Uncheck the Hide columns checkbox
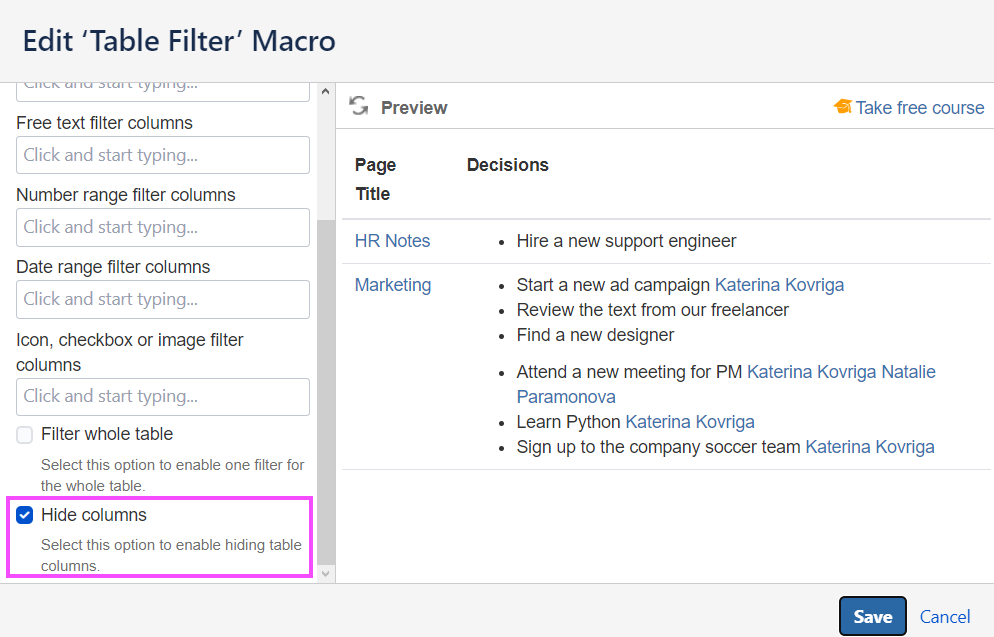 [x=25, y=516]
